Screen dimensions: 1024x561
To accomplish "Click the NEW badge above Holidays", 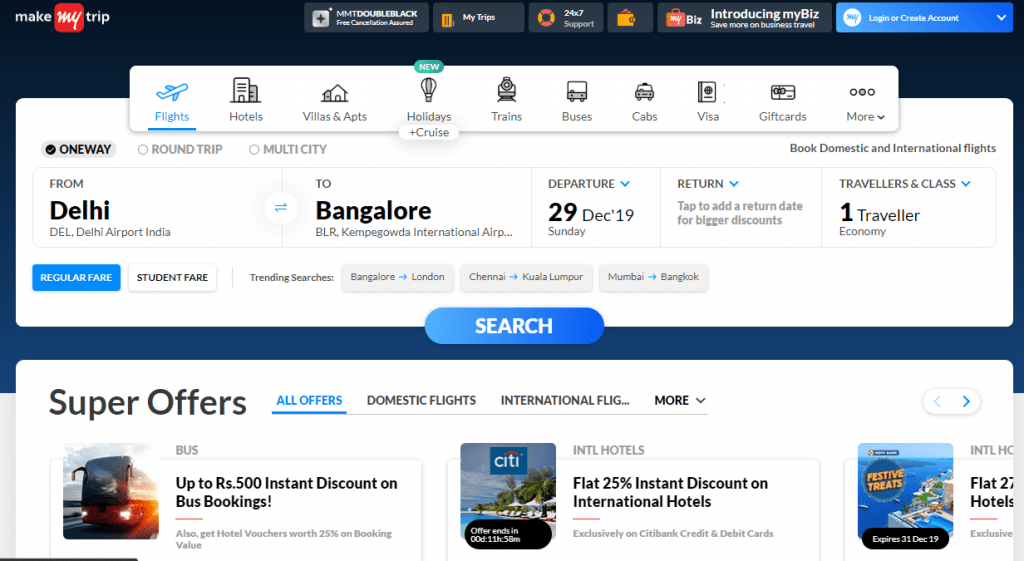I will [x=429, y=67].
